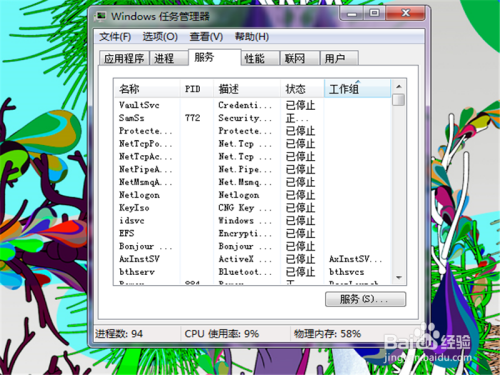The image size is (500, 375).
Task: Click the Bluetoot... description cell
Action: (245, 272)
